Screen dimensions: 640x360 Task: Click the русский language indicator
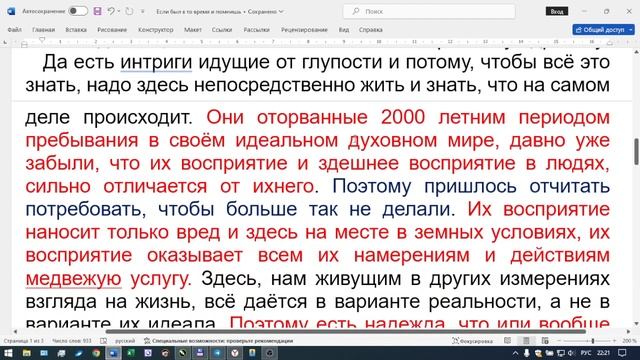[x=125, y=341]
